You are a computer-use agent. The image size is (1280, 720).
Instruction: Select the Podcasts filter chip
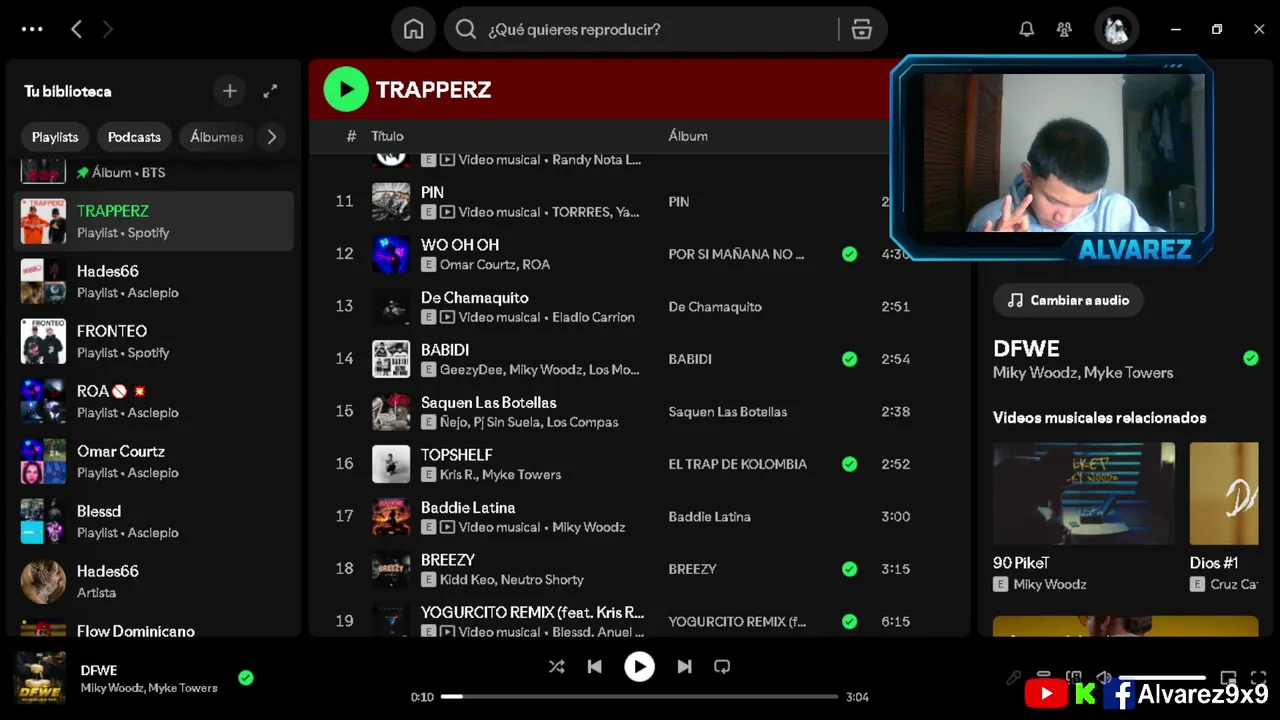[x=134, y=137]
